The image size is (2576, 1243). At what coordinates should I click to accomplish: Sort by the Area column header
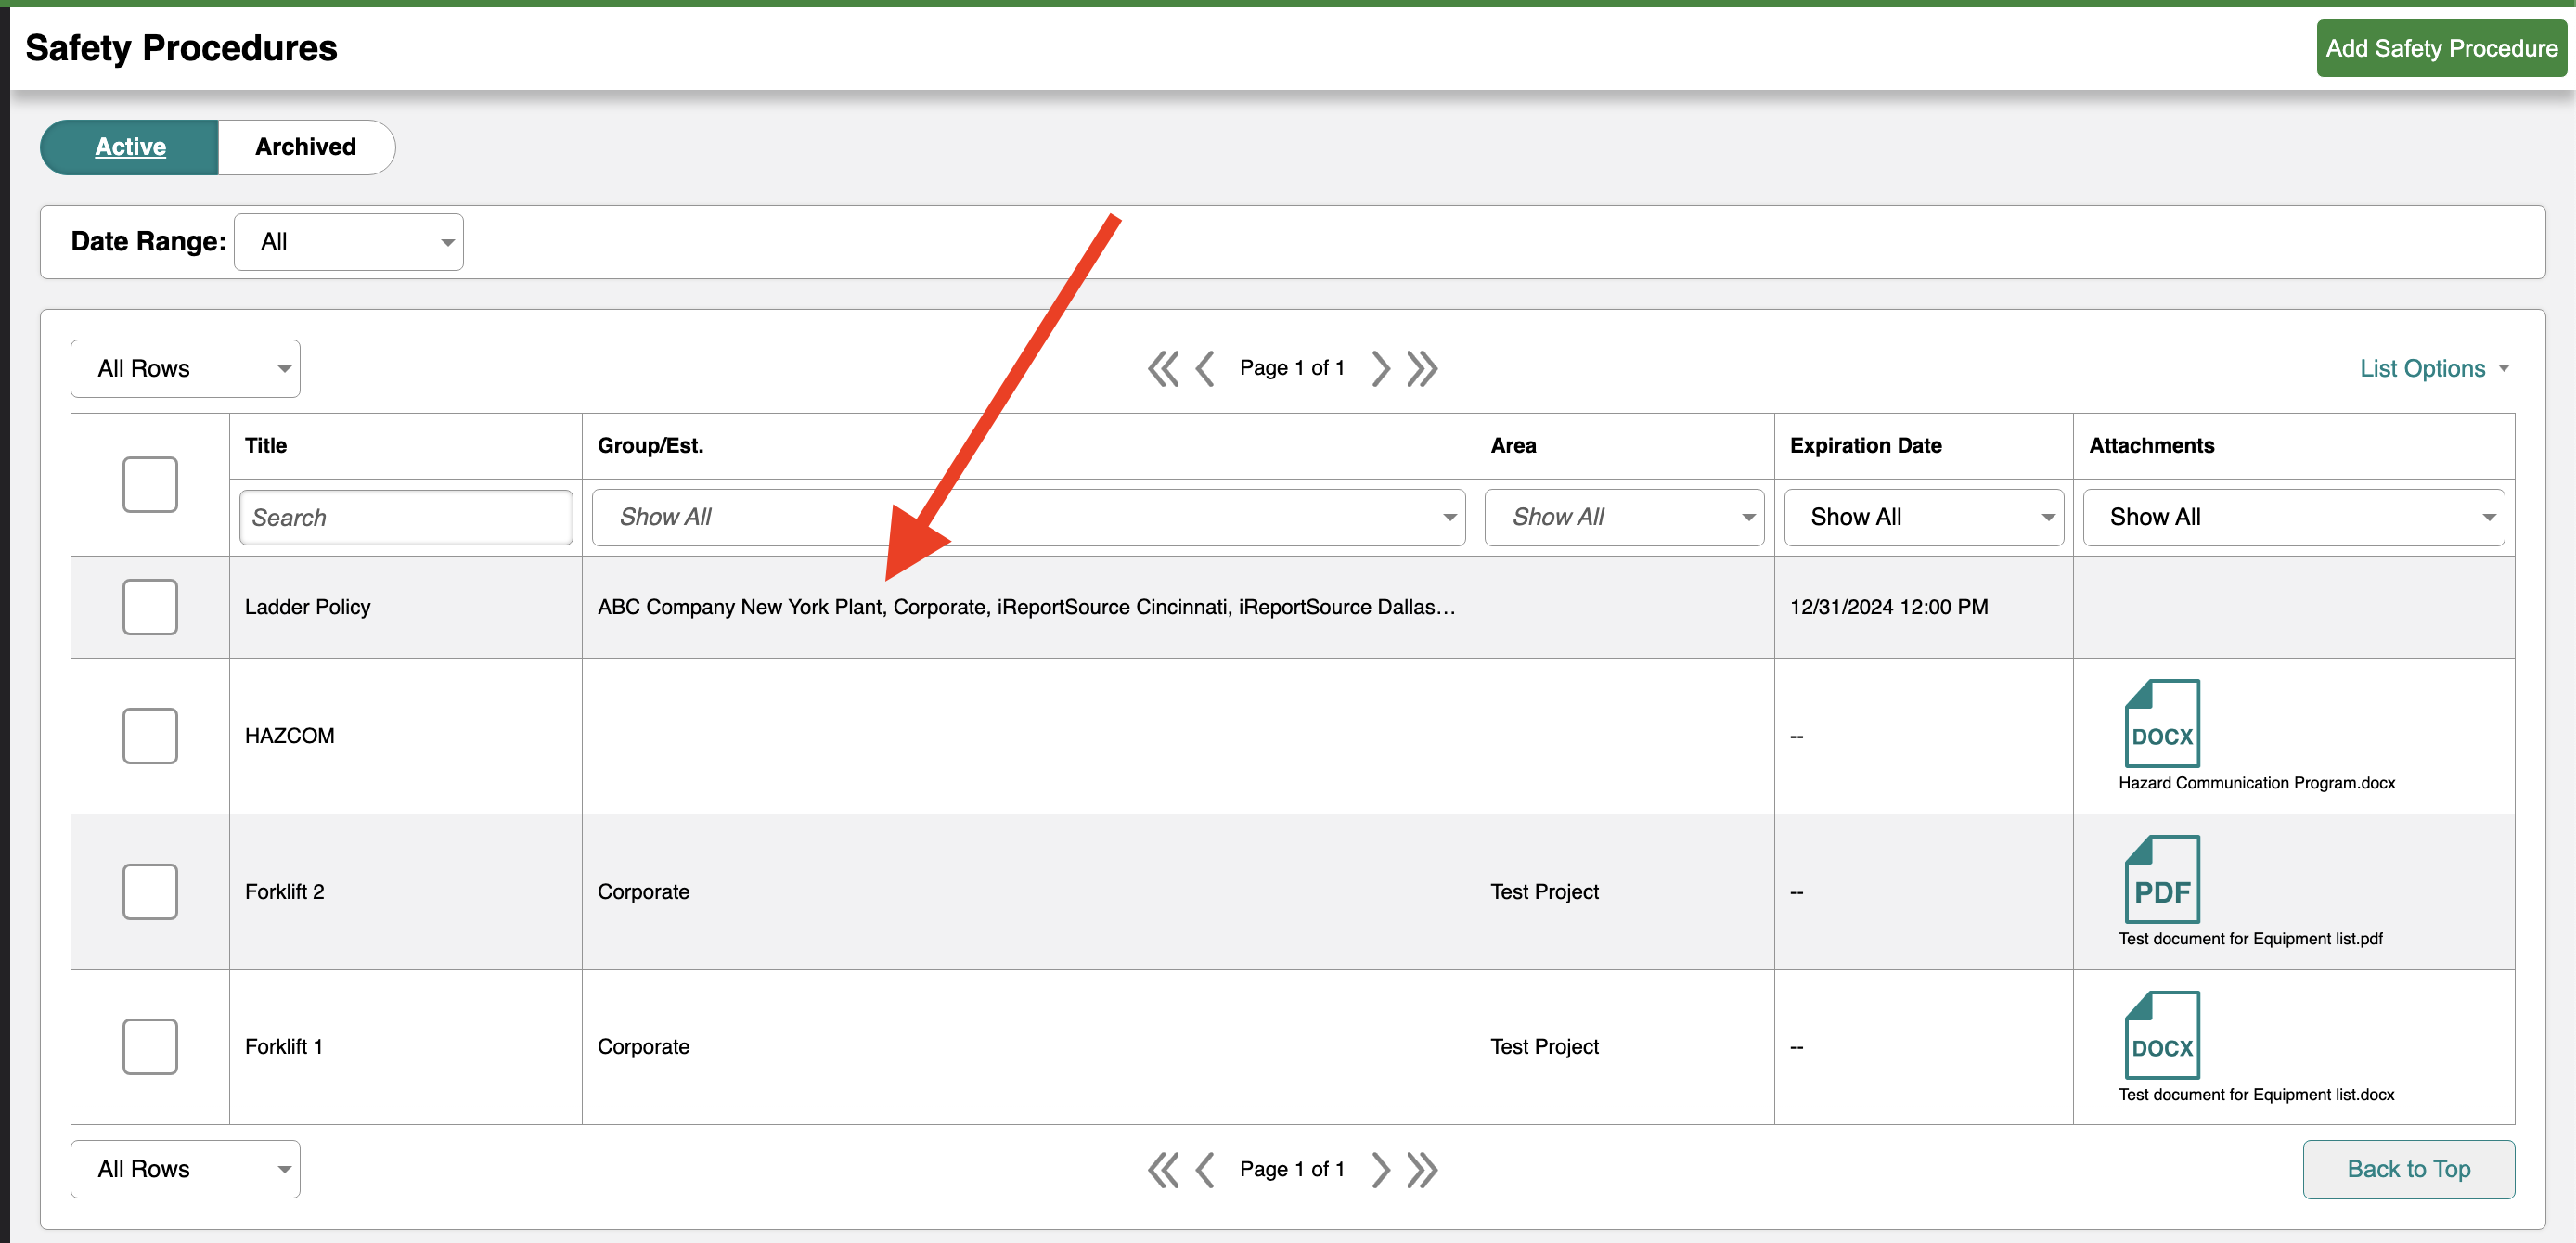point(1513,446)
